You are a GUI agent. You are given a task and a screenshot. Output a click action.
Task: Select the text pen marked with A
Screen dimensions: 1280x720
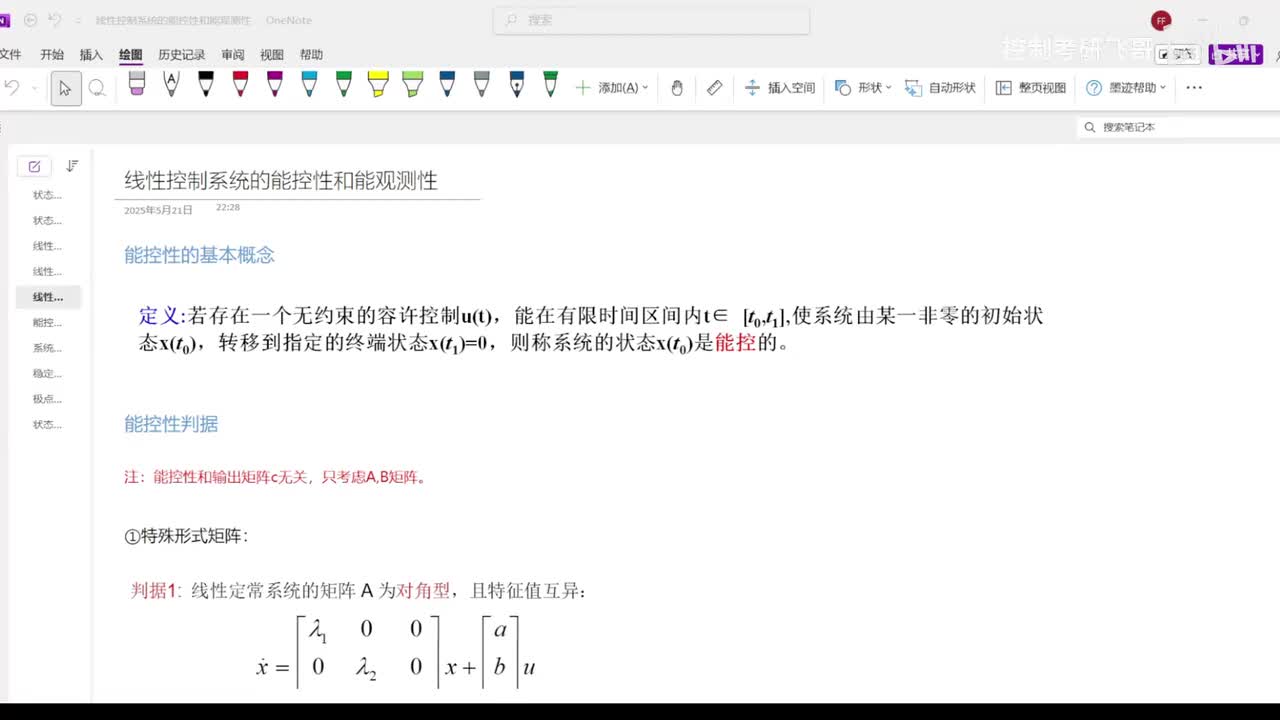(x=171, y=85)
